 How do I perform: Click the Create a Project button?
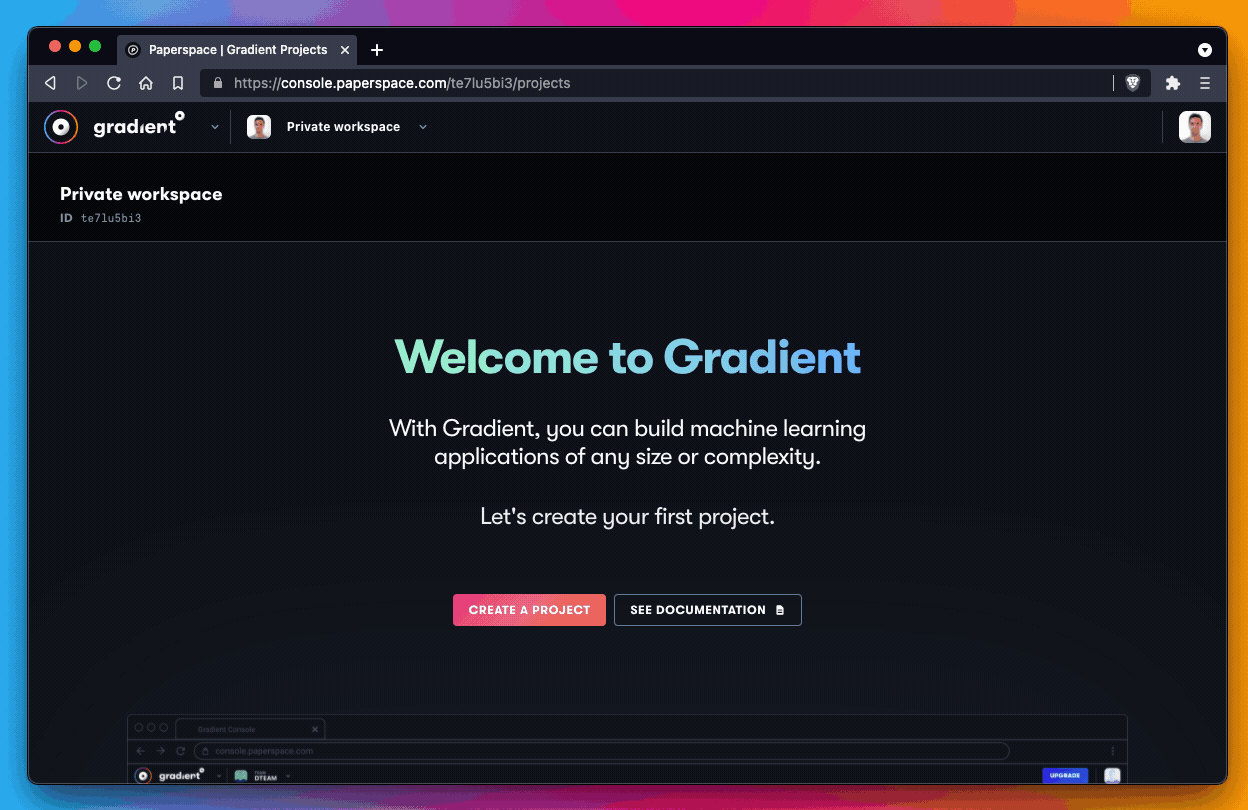(x=529, y=610)
